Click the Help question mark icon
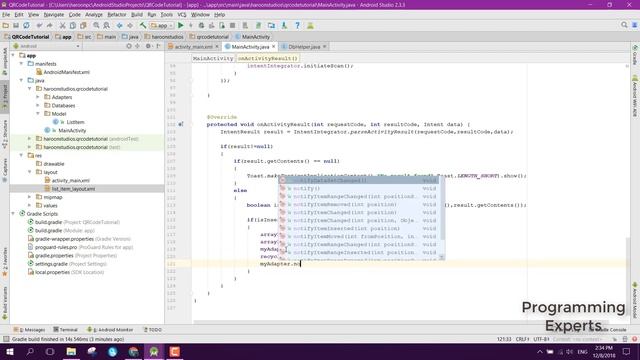Screen dimensions: 640x360 click(x=298, y=25)
